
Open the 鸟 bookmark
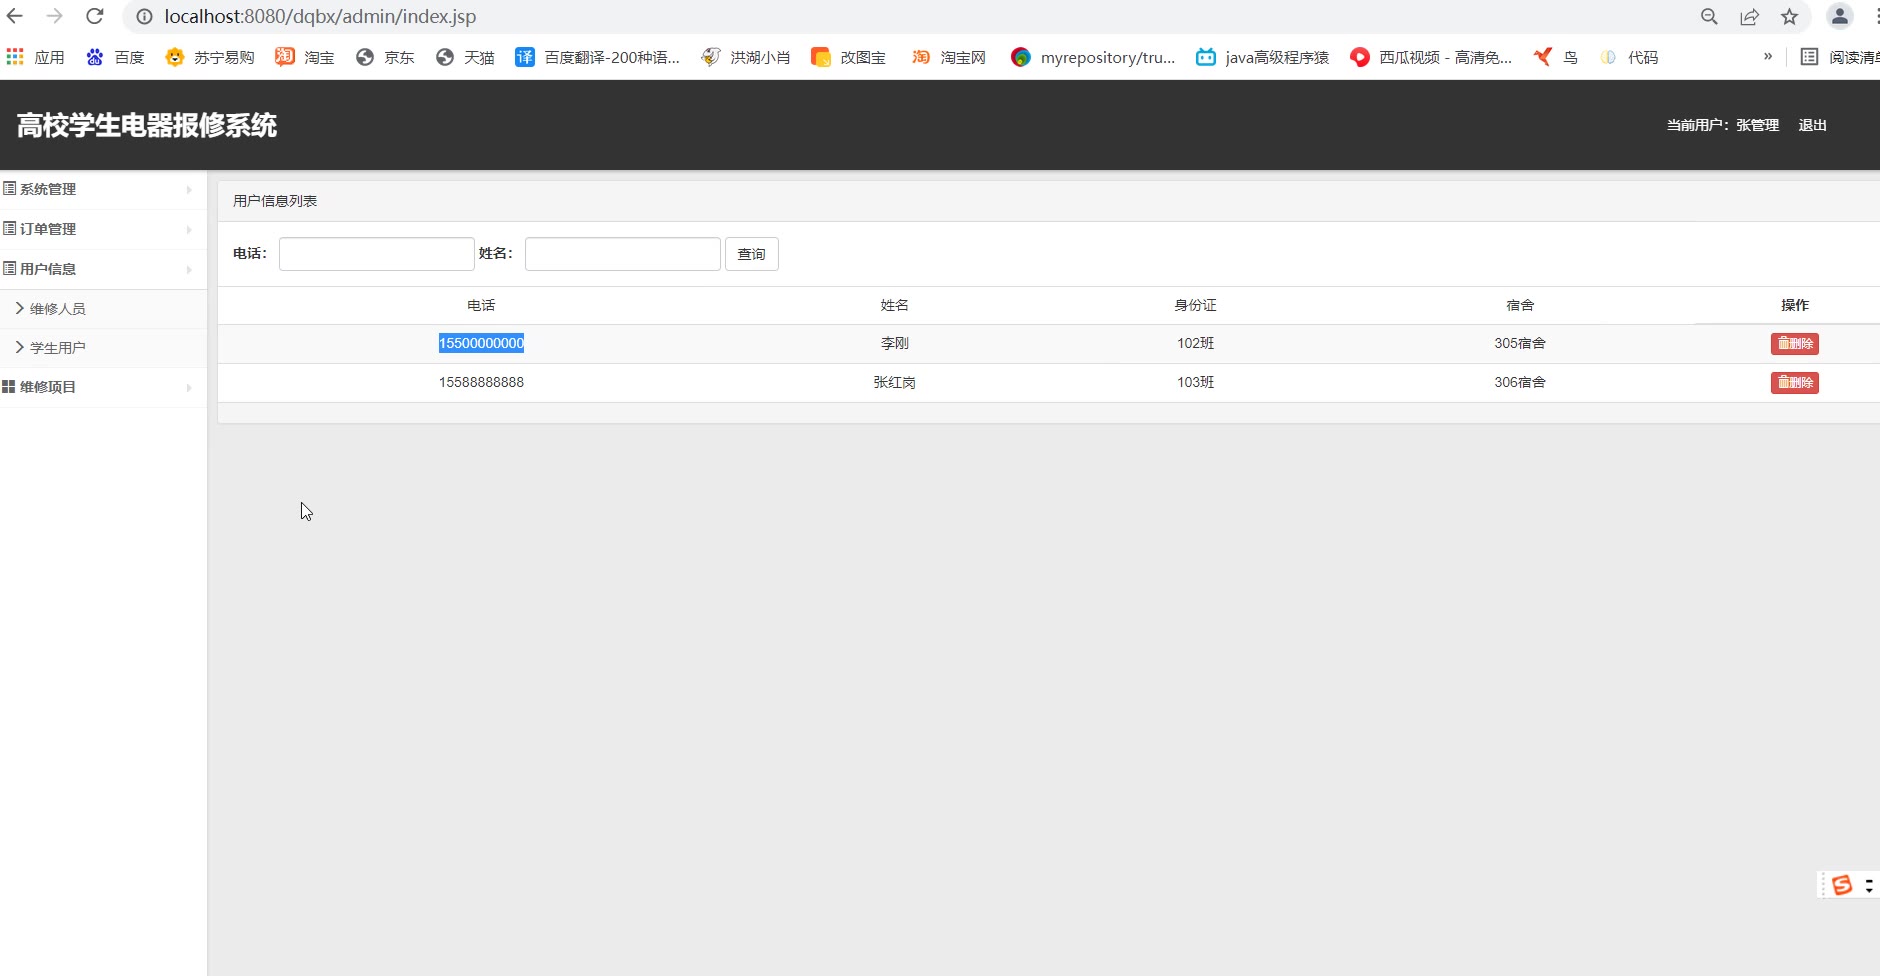[x=1555, y=57]
